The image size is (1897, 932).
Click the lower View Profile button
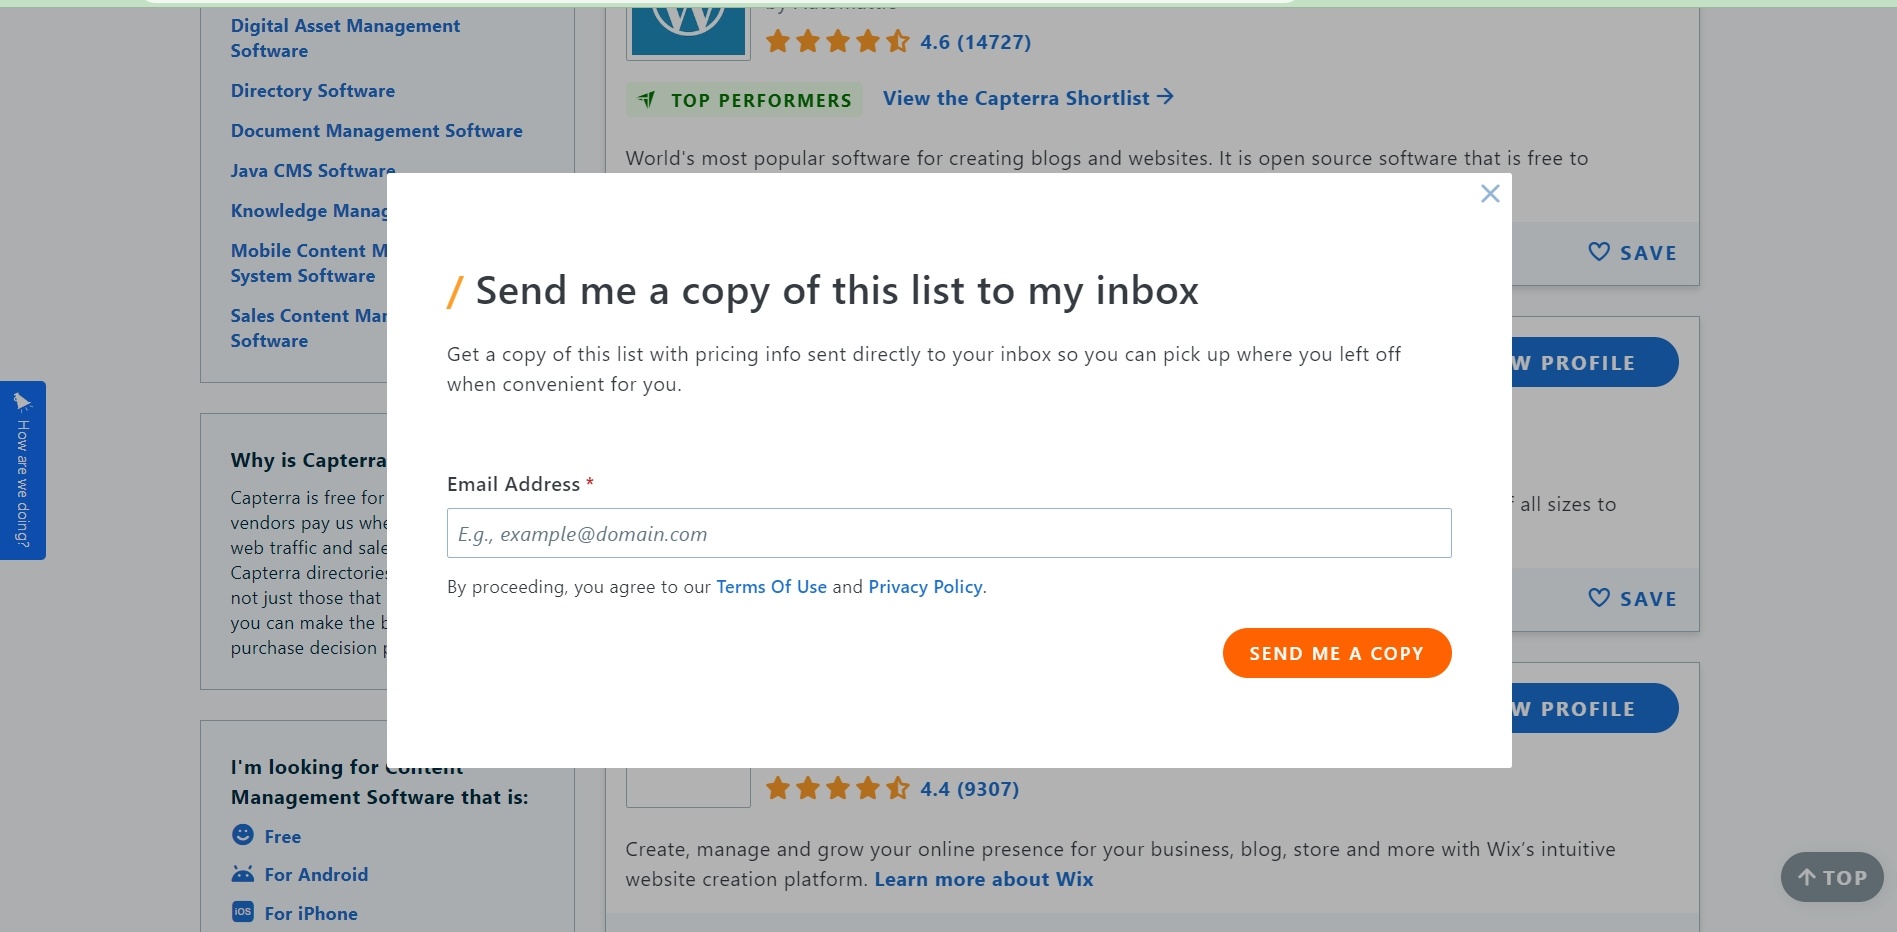pyautogui.click(x=1595, y=708)
